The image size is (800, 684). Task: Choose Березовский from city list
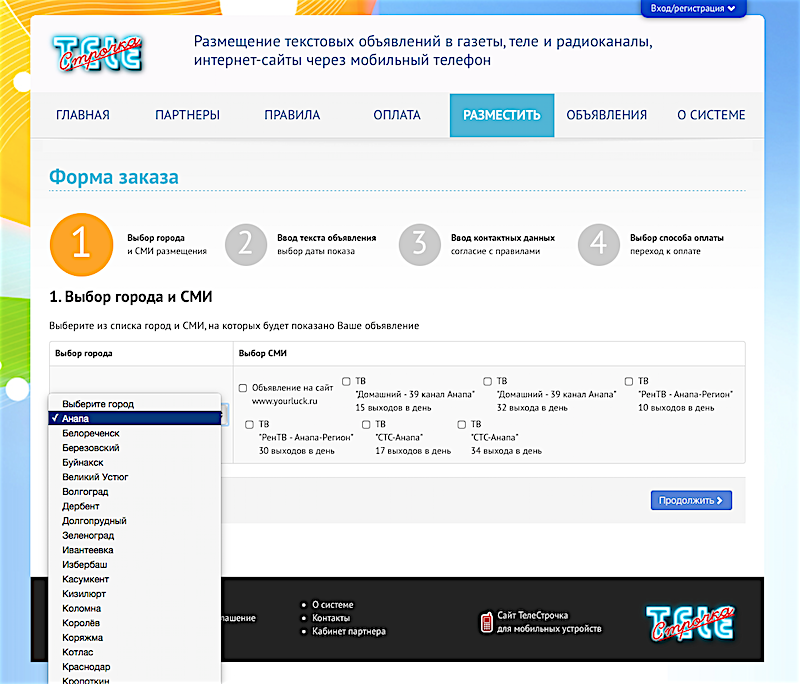tap(135, 448)
